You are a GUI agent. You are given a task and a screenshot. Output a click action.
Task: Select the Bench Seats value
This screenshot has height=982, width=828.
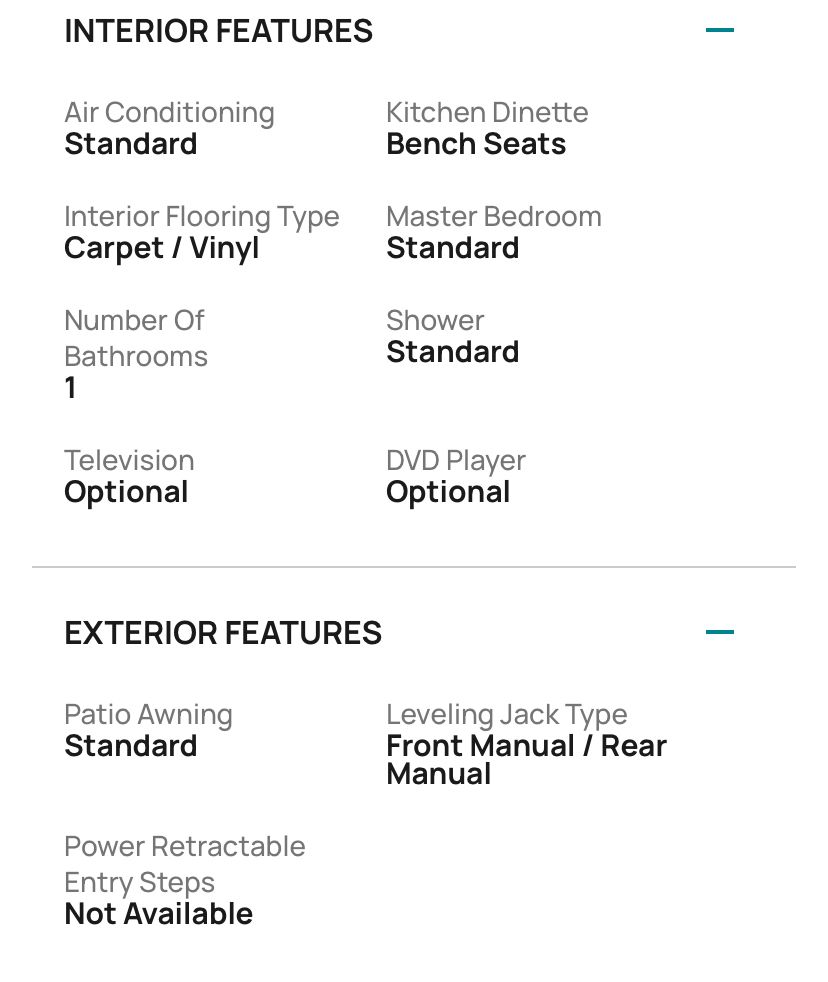click(476, 144)
